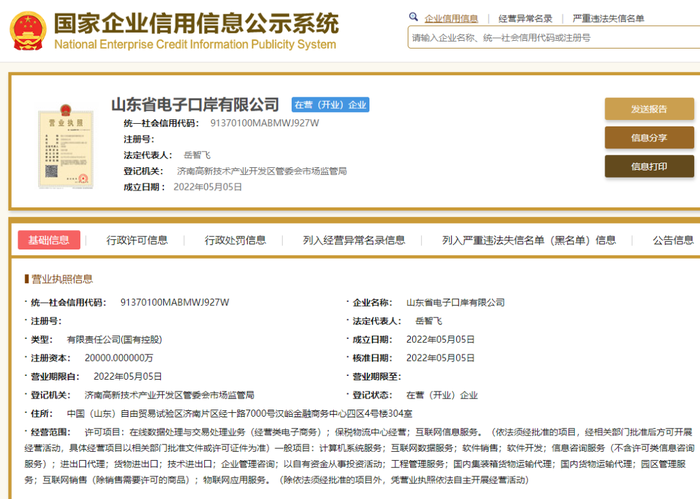
Task: Click the 营业执照信息 section heading
Action: 62,279
